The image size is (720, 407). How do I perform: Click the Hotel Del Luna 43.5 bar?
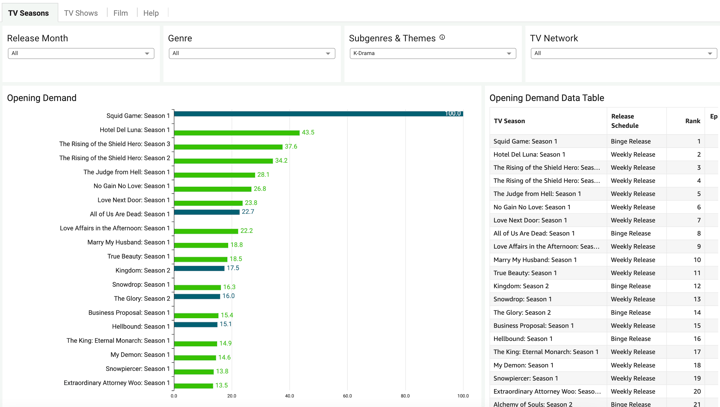click(237, 133)
